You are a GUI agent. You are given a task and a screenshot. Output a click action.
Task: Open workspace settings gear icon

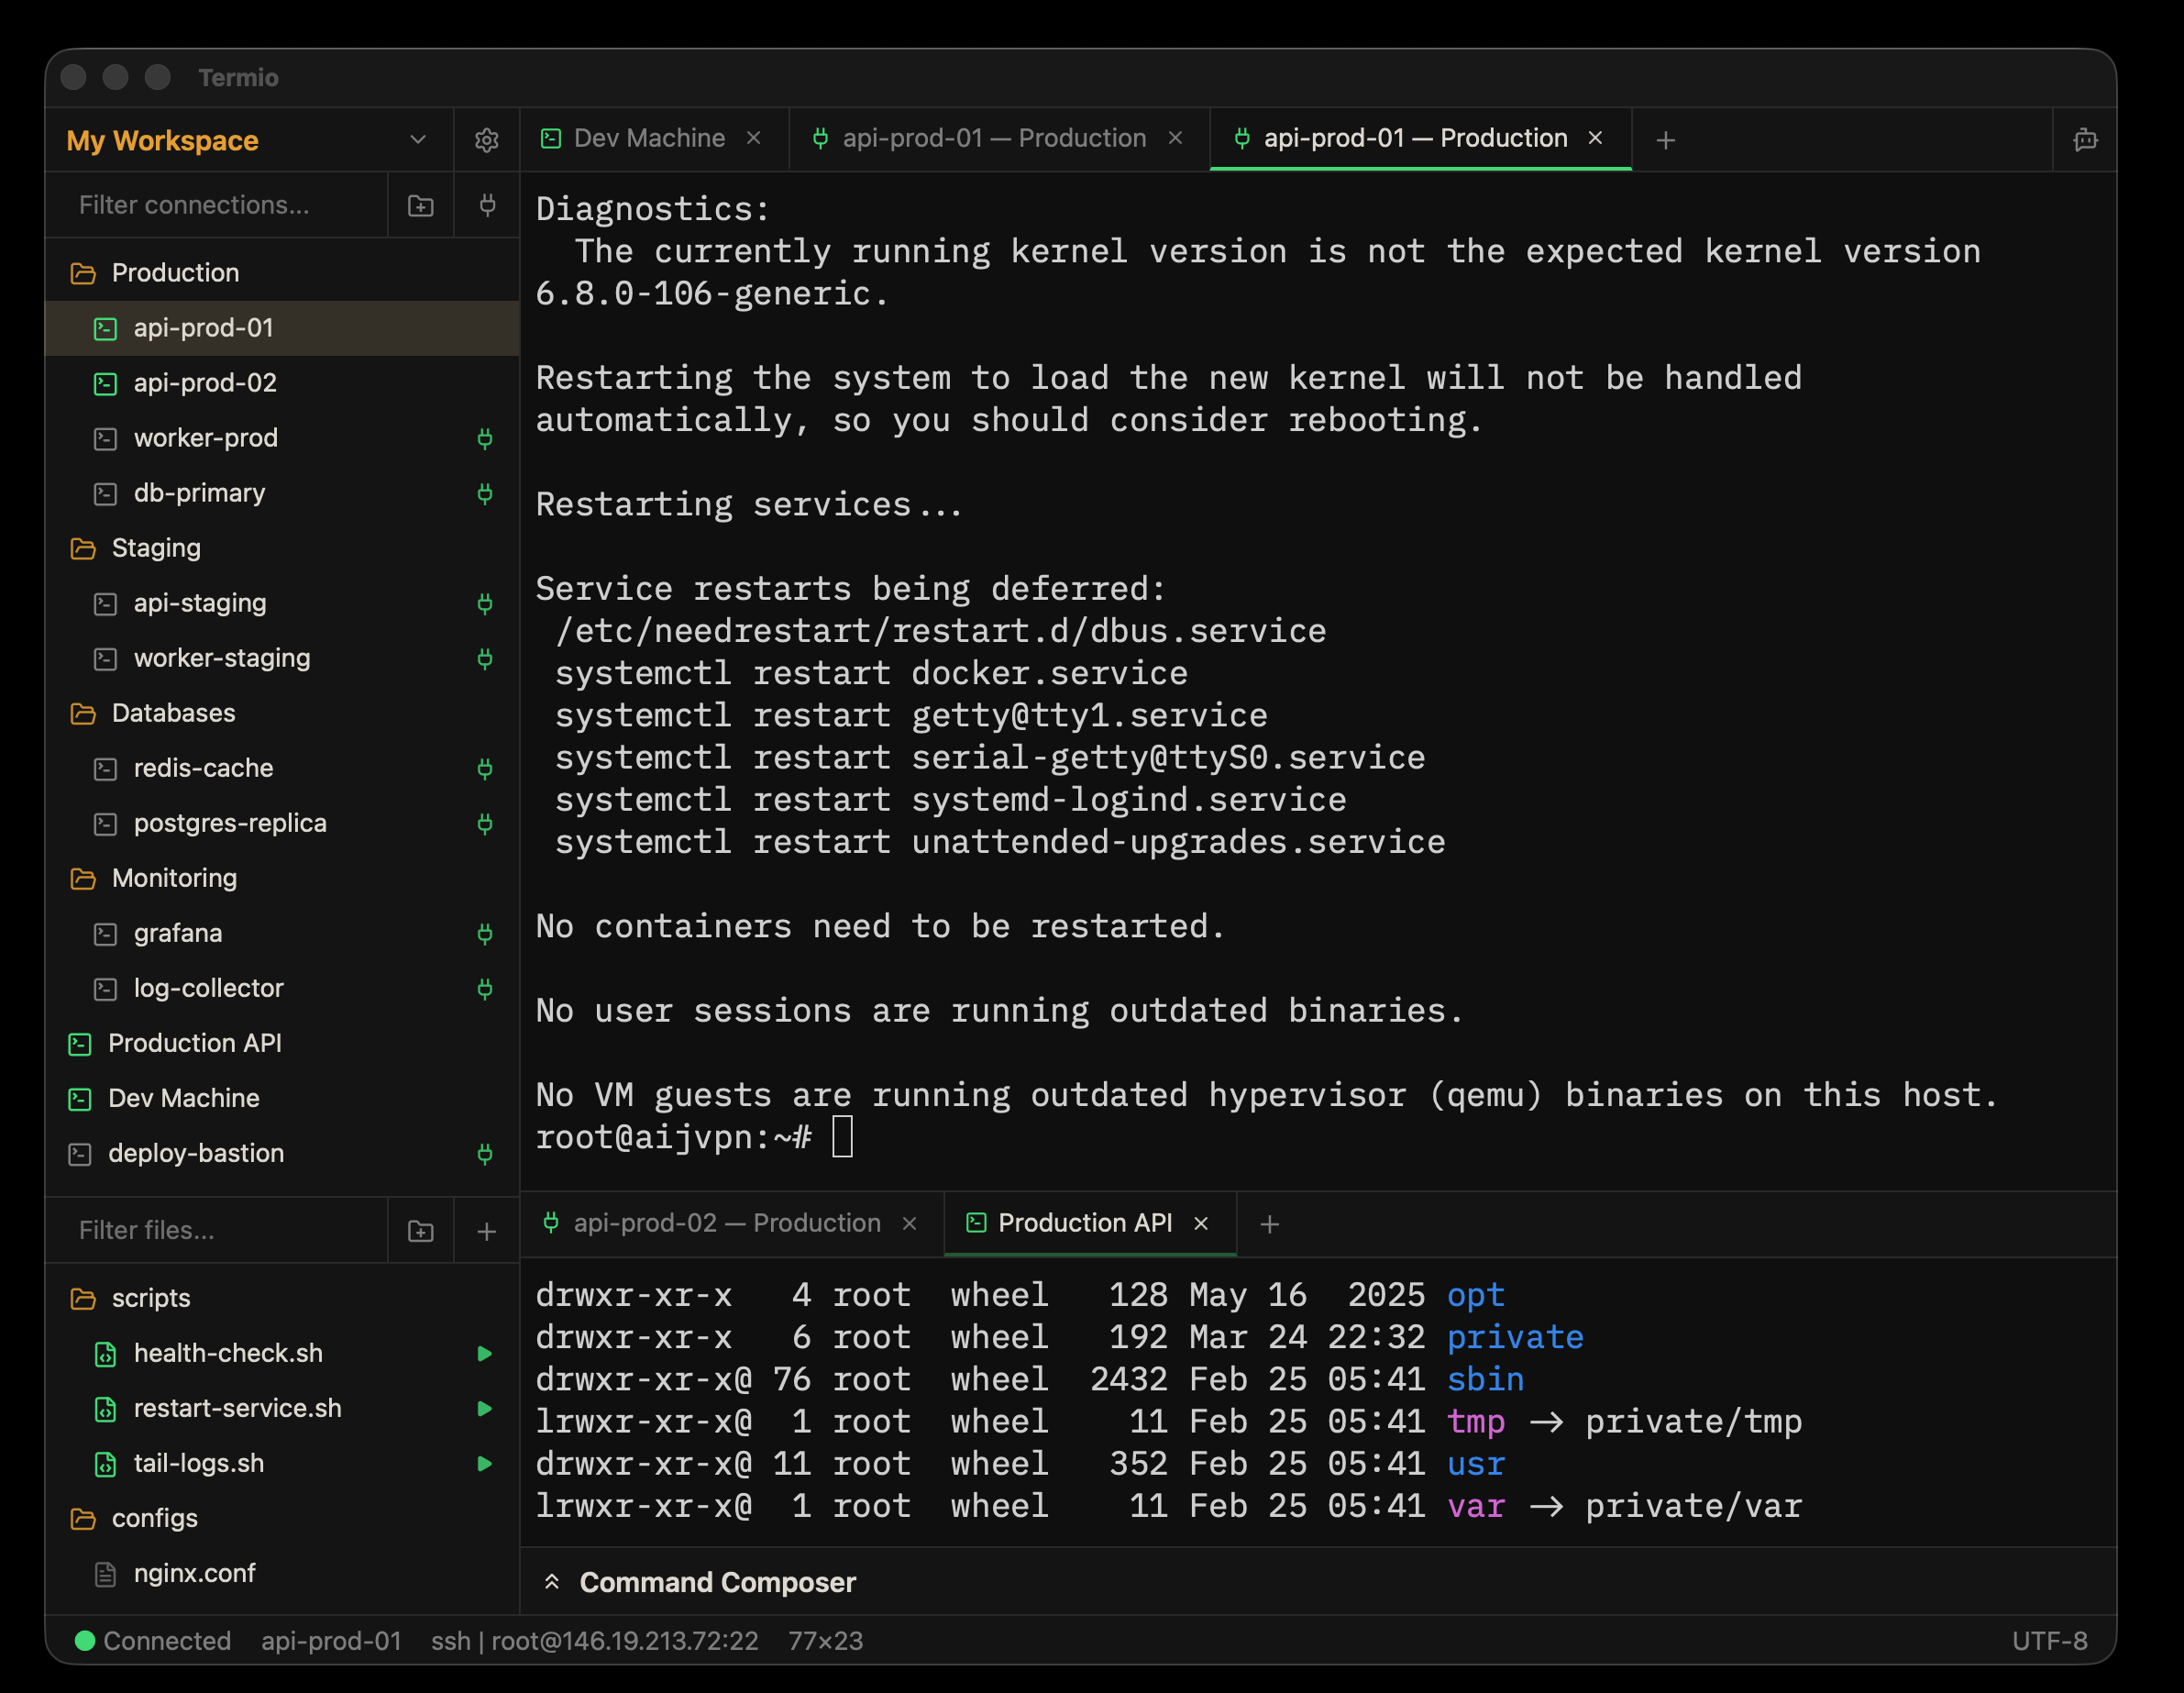pos(486,140)
